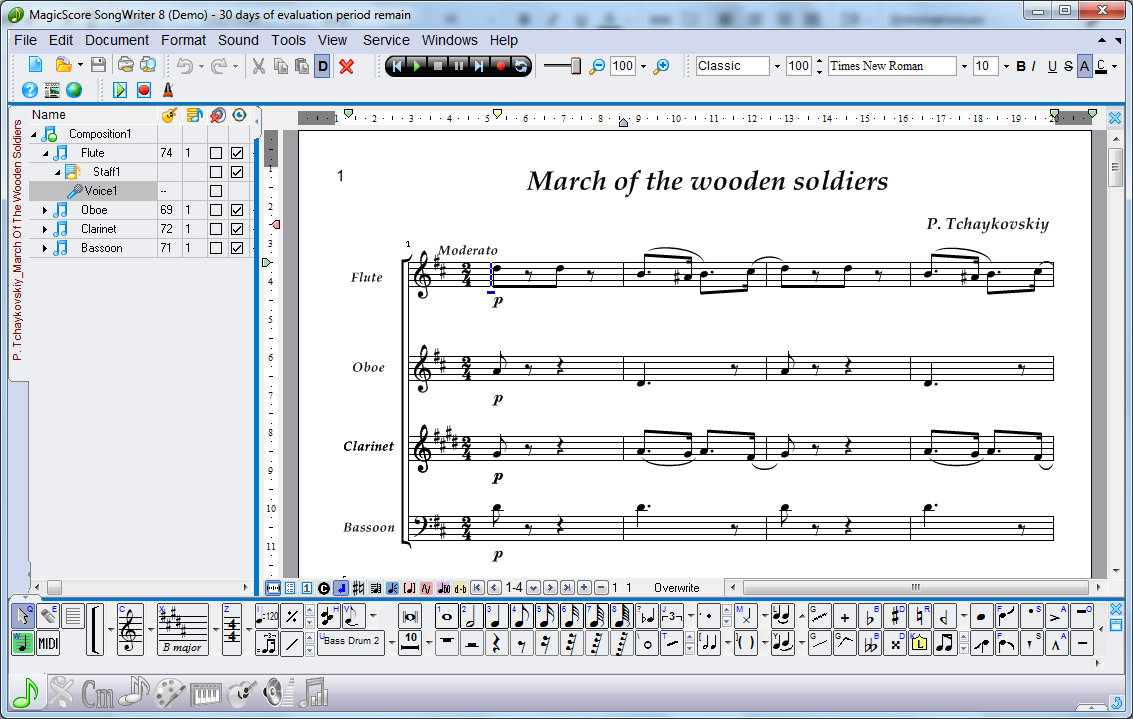Open the Format menu
The image size is (1133, 719).
(184, 40)
